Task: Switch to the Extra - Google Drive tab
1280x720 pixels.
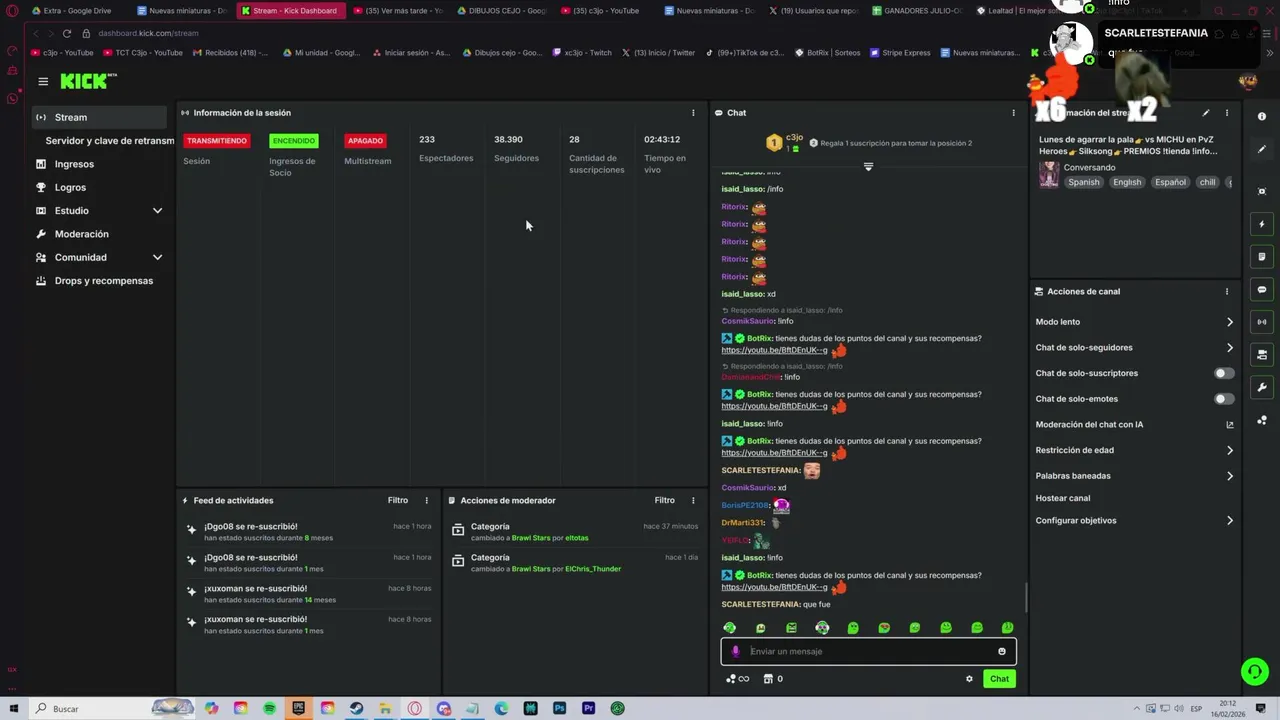Action: (x=74, y=11)
